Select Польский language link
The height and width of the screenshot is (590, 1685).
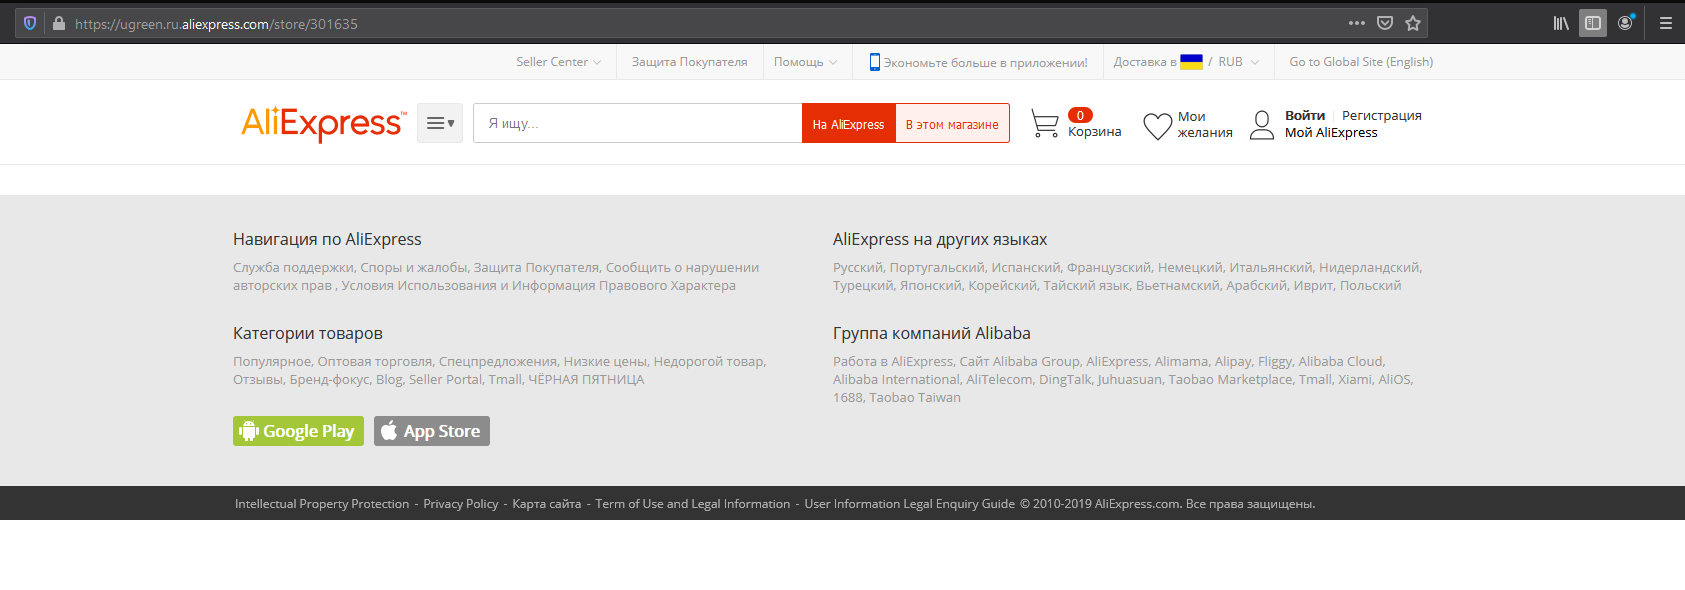click(x=1371, y=286)
